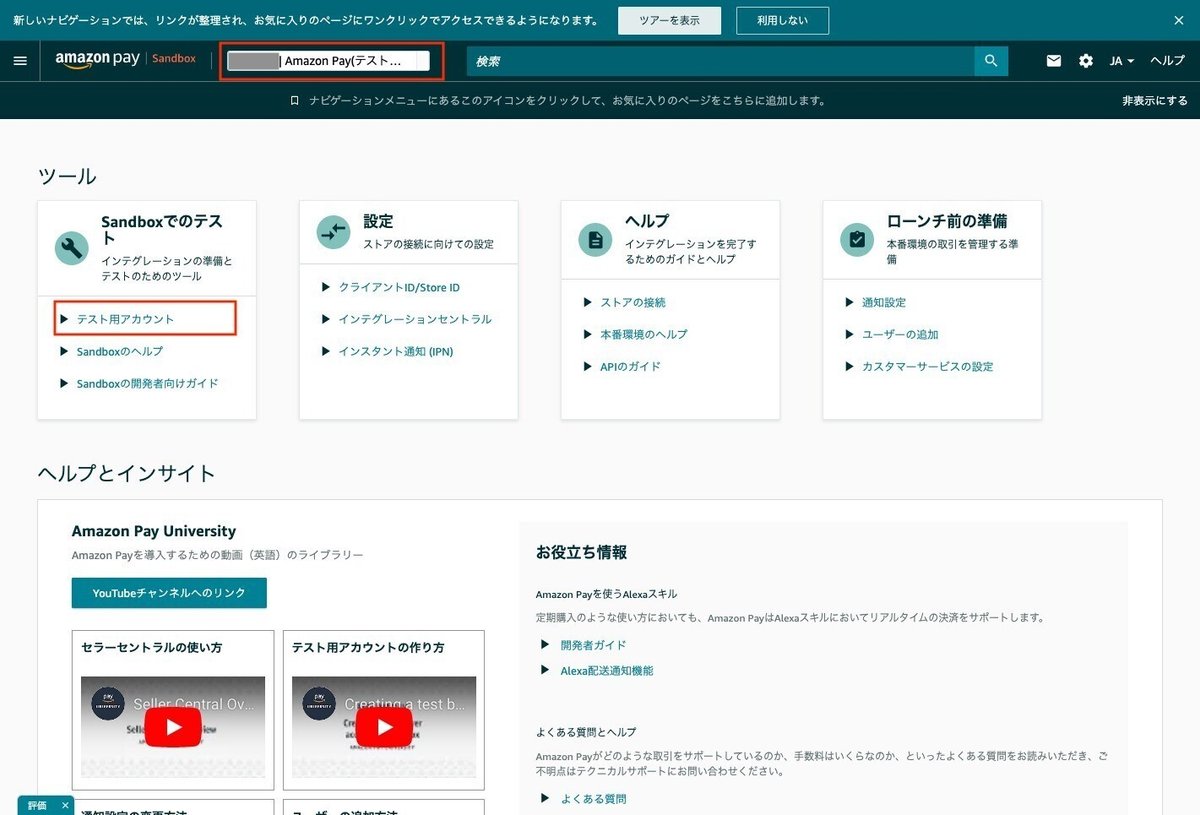The height and width of the screenshot is (815, 1200).
Task: Open ストアの接続 link
Action: (633, 302)
